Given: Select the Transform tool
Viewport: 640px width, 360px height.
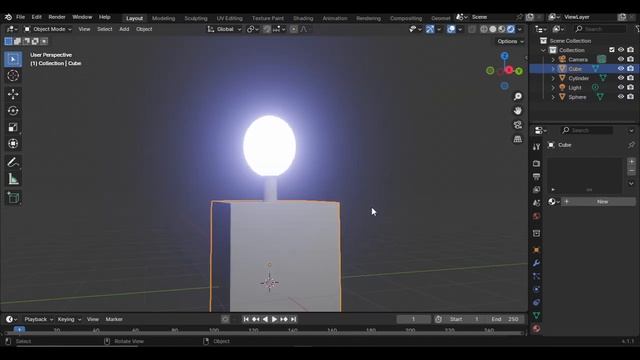Looking at the screenshot, I should [x=13, y=143].
